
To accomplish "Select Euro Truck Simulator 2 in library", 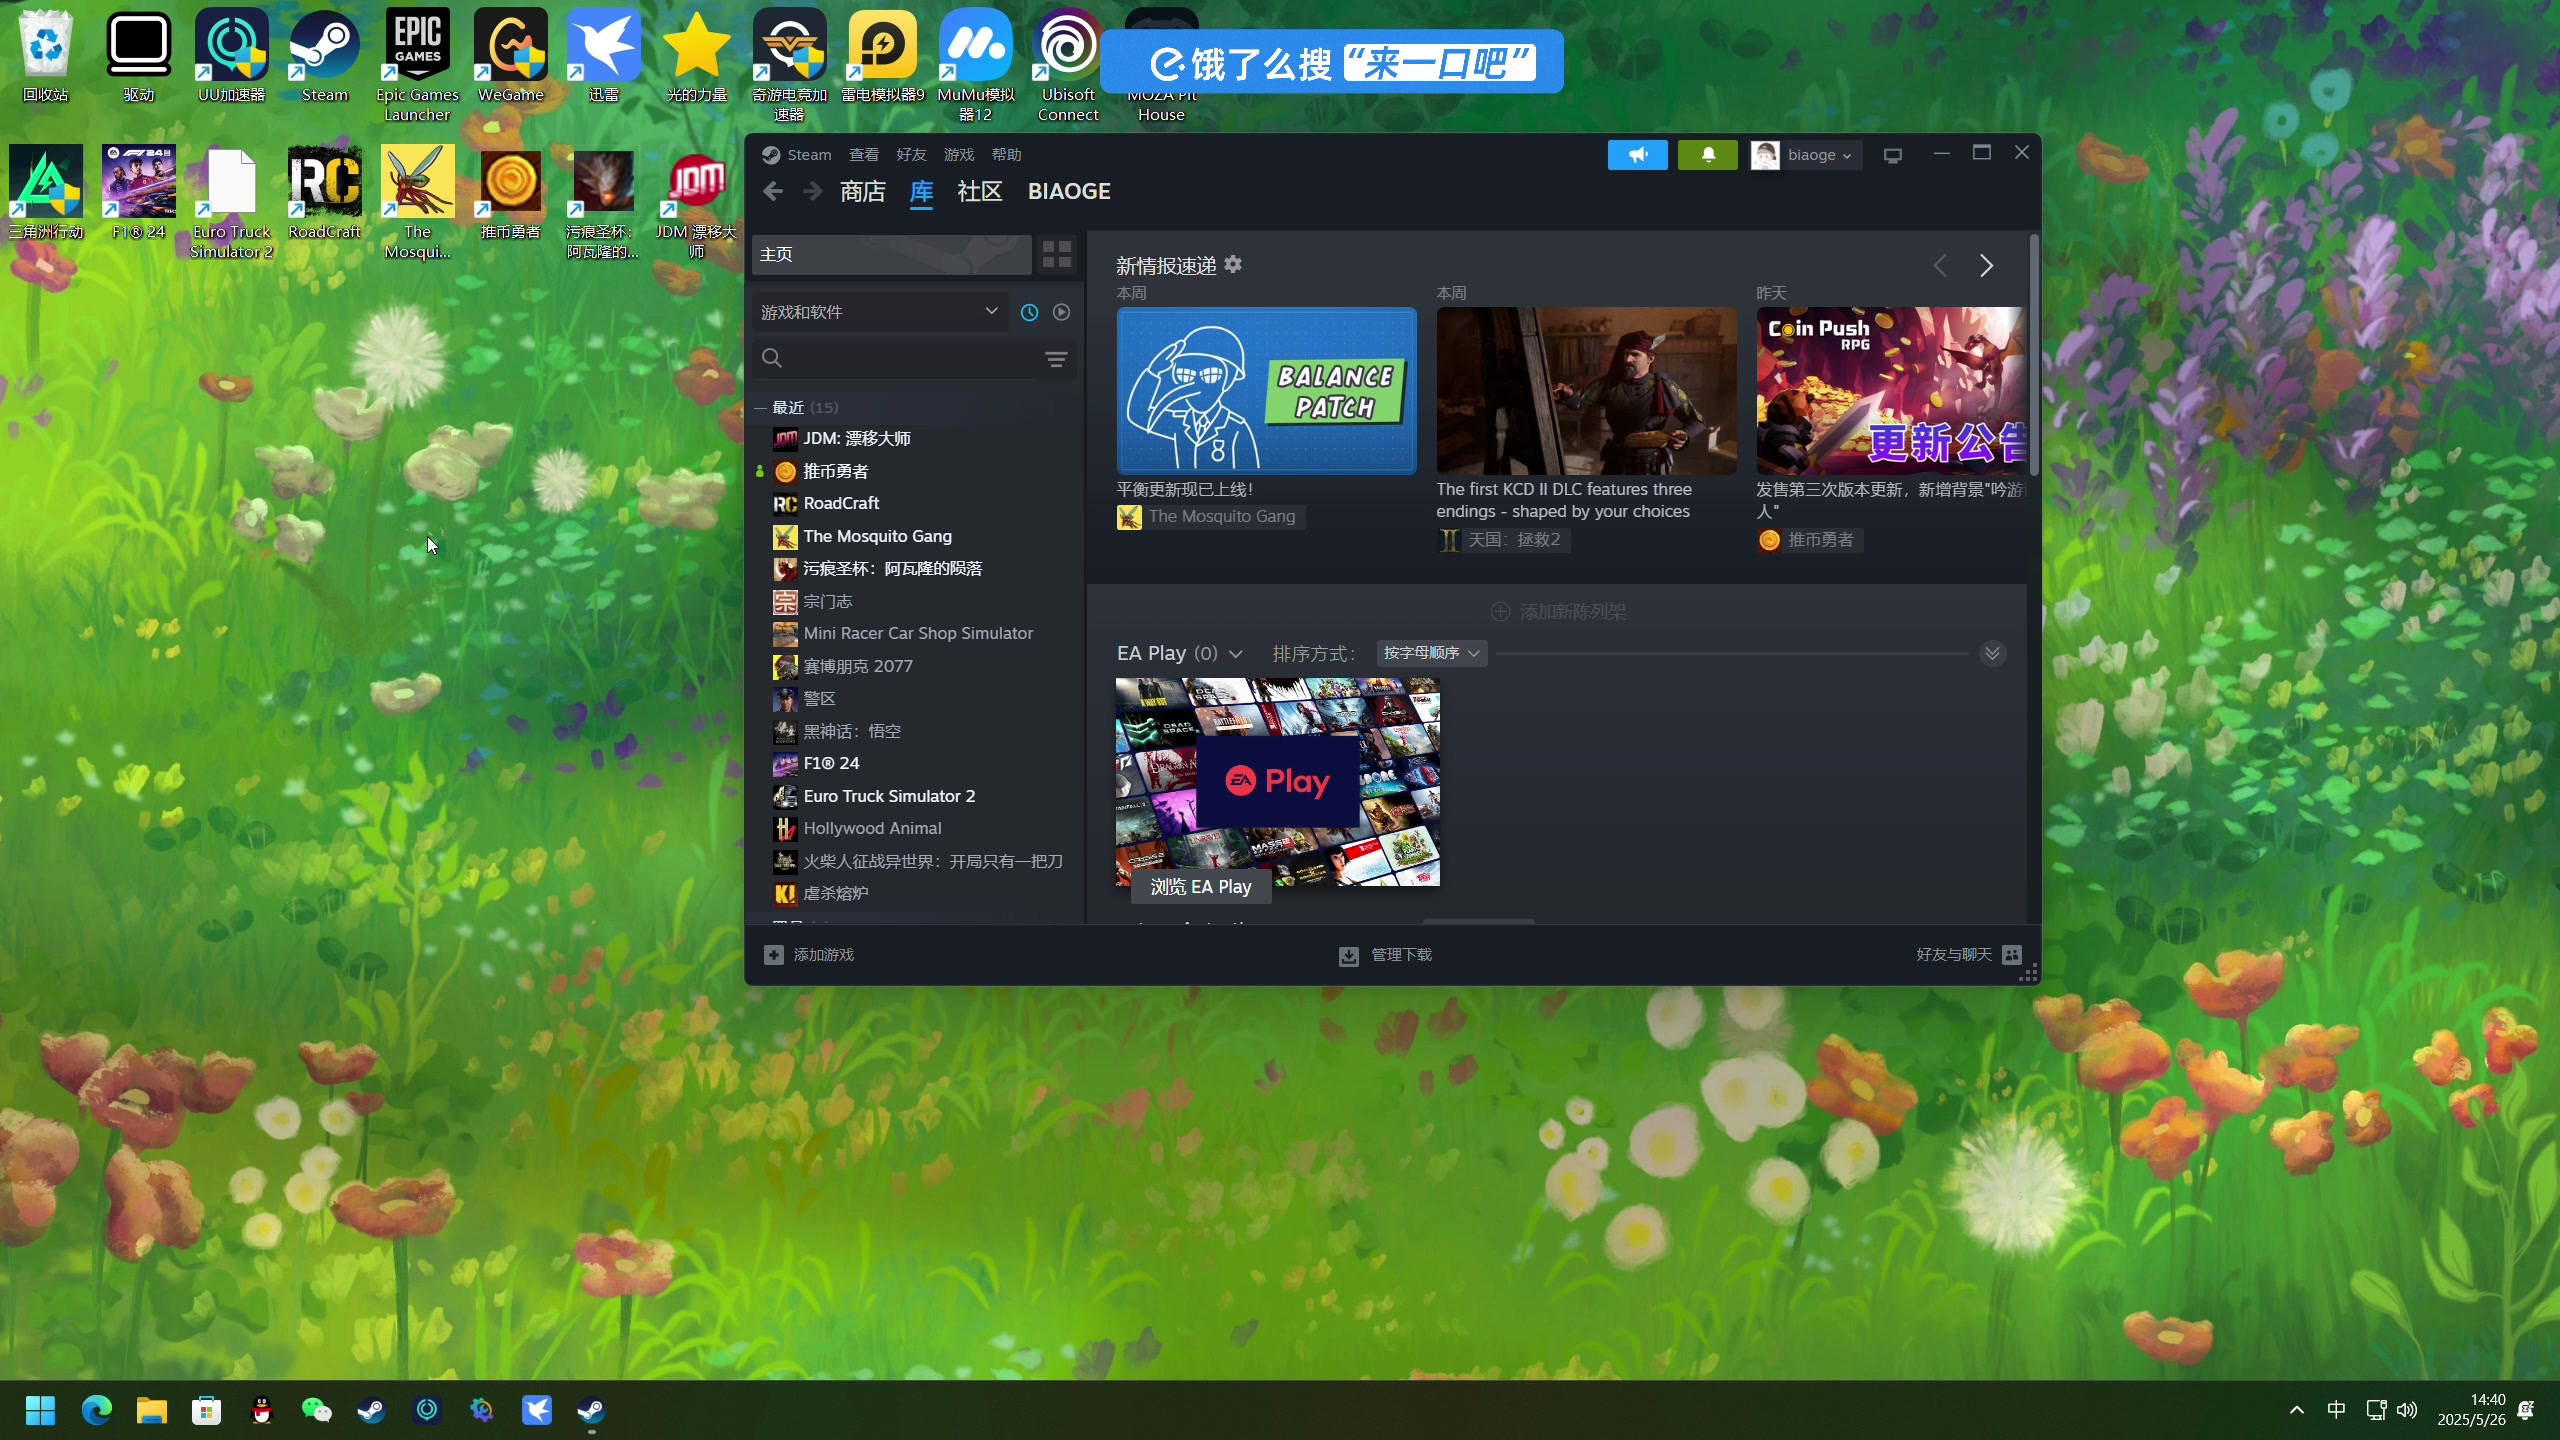I will click(889, 796).
